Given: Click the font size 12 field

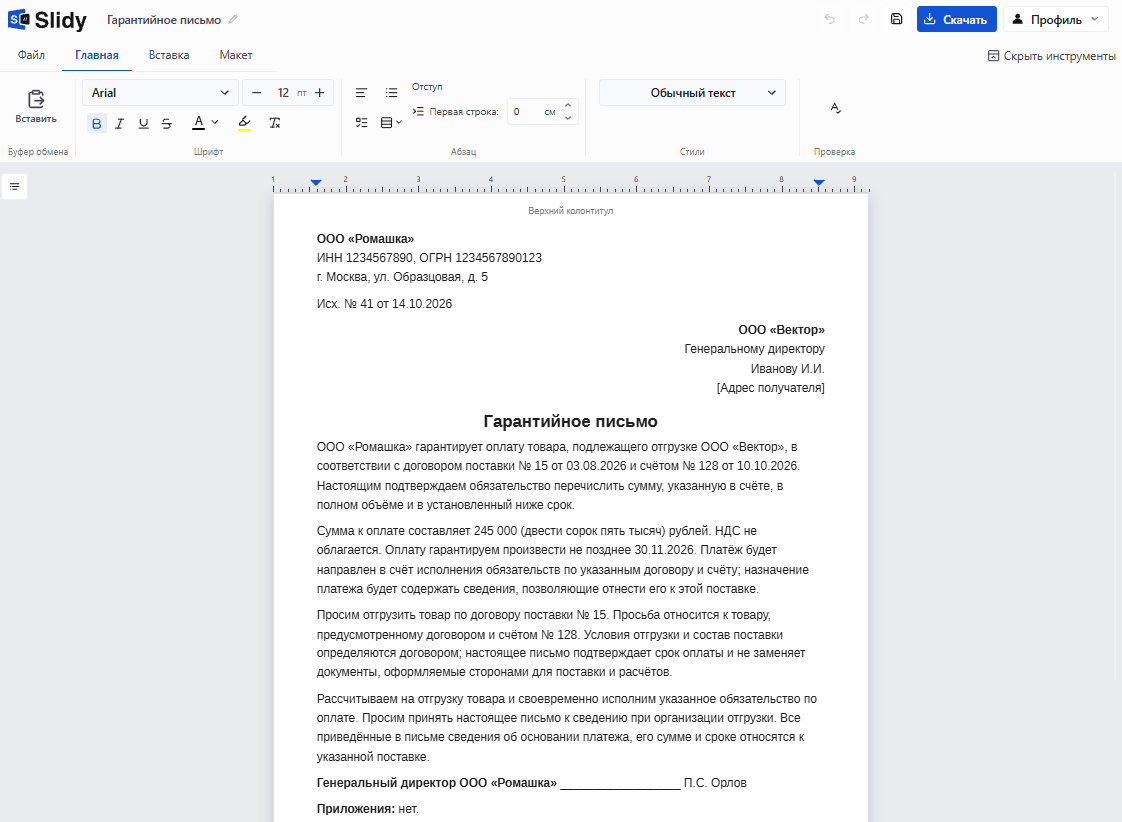Looking at the screenshot, I should click(x=283, y=93).
